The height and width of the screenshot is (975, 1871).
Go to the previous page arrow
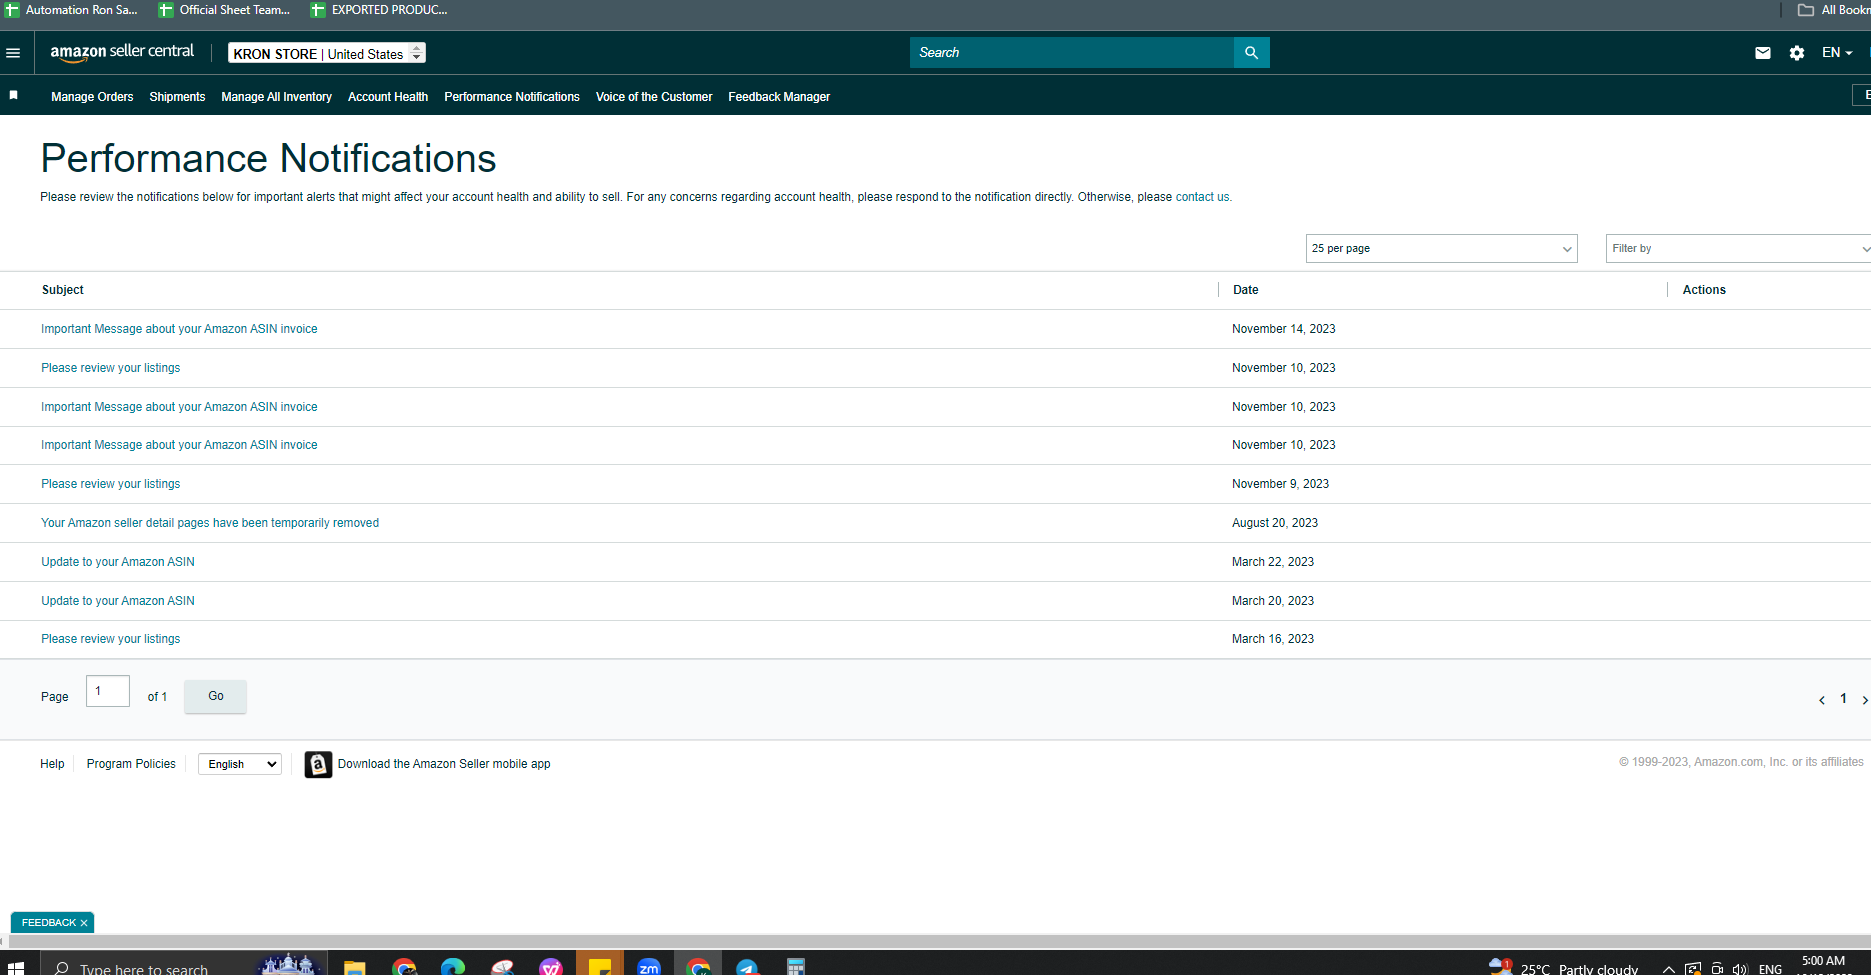tap(1821, 700)
